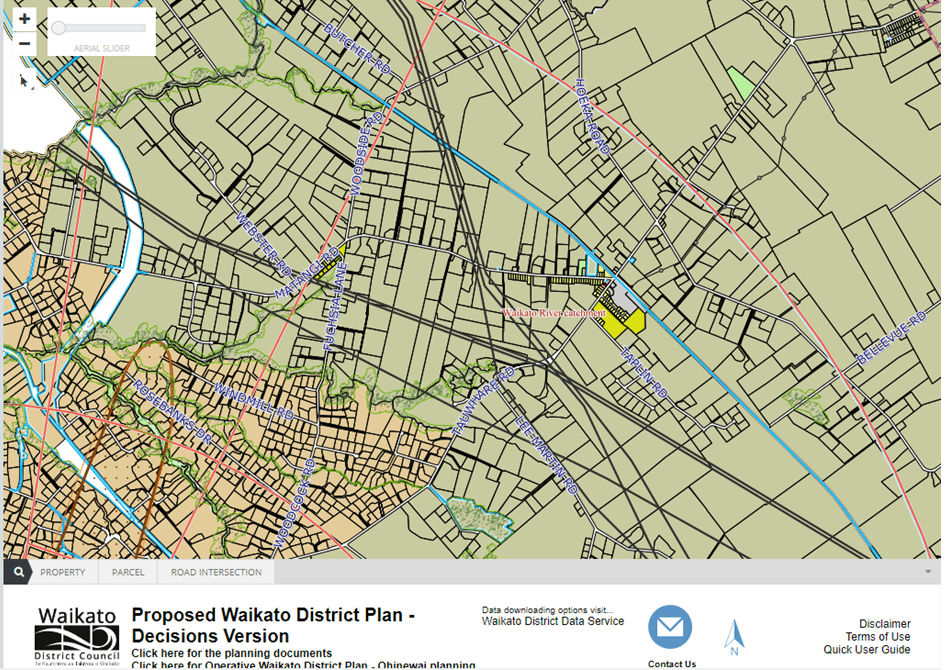Switch to the Parcel search tab

(x=128, y=573)
